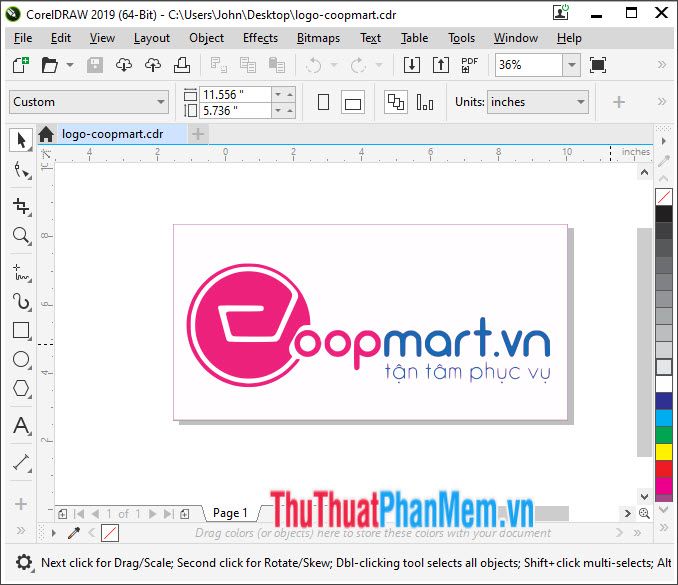678x585 pixels.
Task: Open the Object menu
Action: tap(206, 38)
